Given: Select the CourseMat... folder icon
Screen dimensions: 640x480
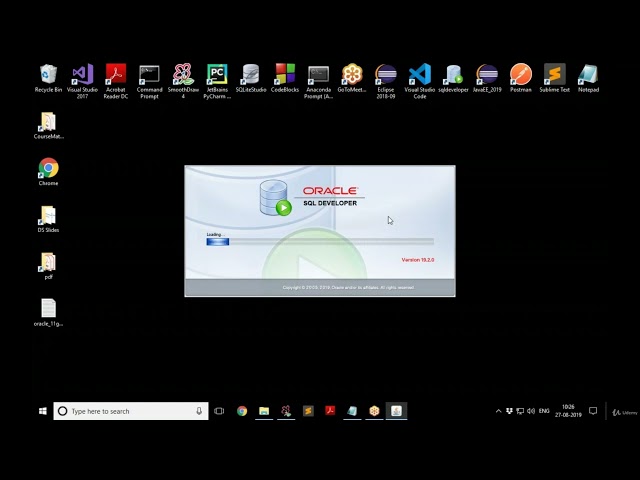Looking at the screenshot, I should pos(49,126).
